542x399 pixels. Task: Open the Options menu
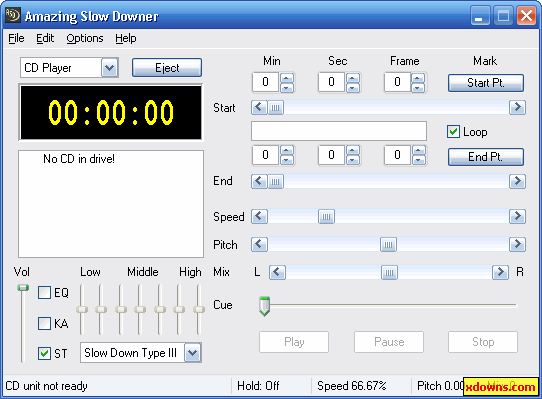(x=85, y=38)
